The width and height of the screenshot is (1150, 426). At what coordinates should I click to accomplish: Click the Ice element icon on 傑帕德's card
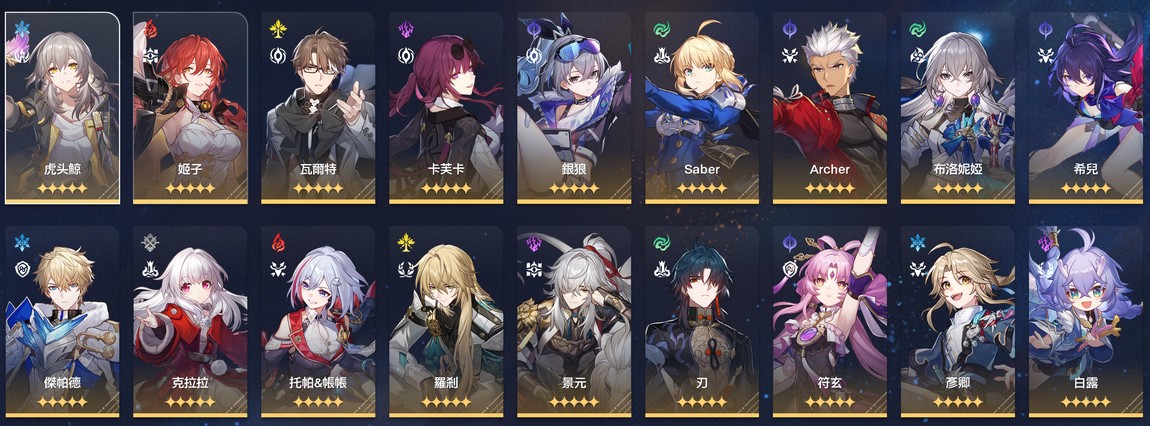[22, 243]
